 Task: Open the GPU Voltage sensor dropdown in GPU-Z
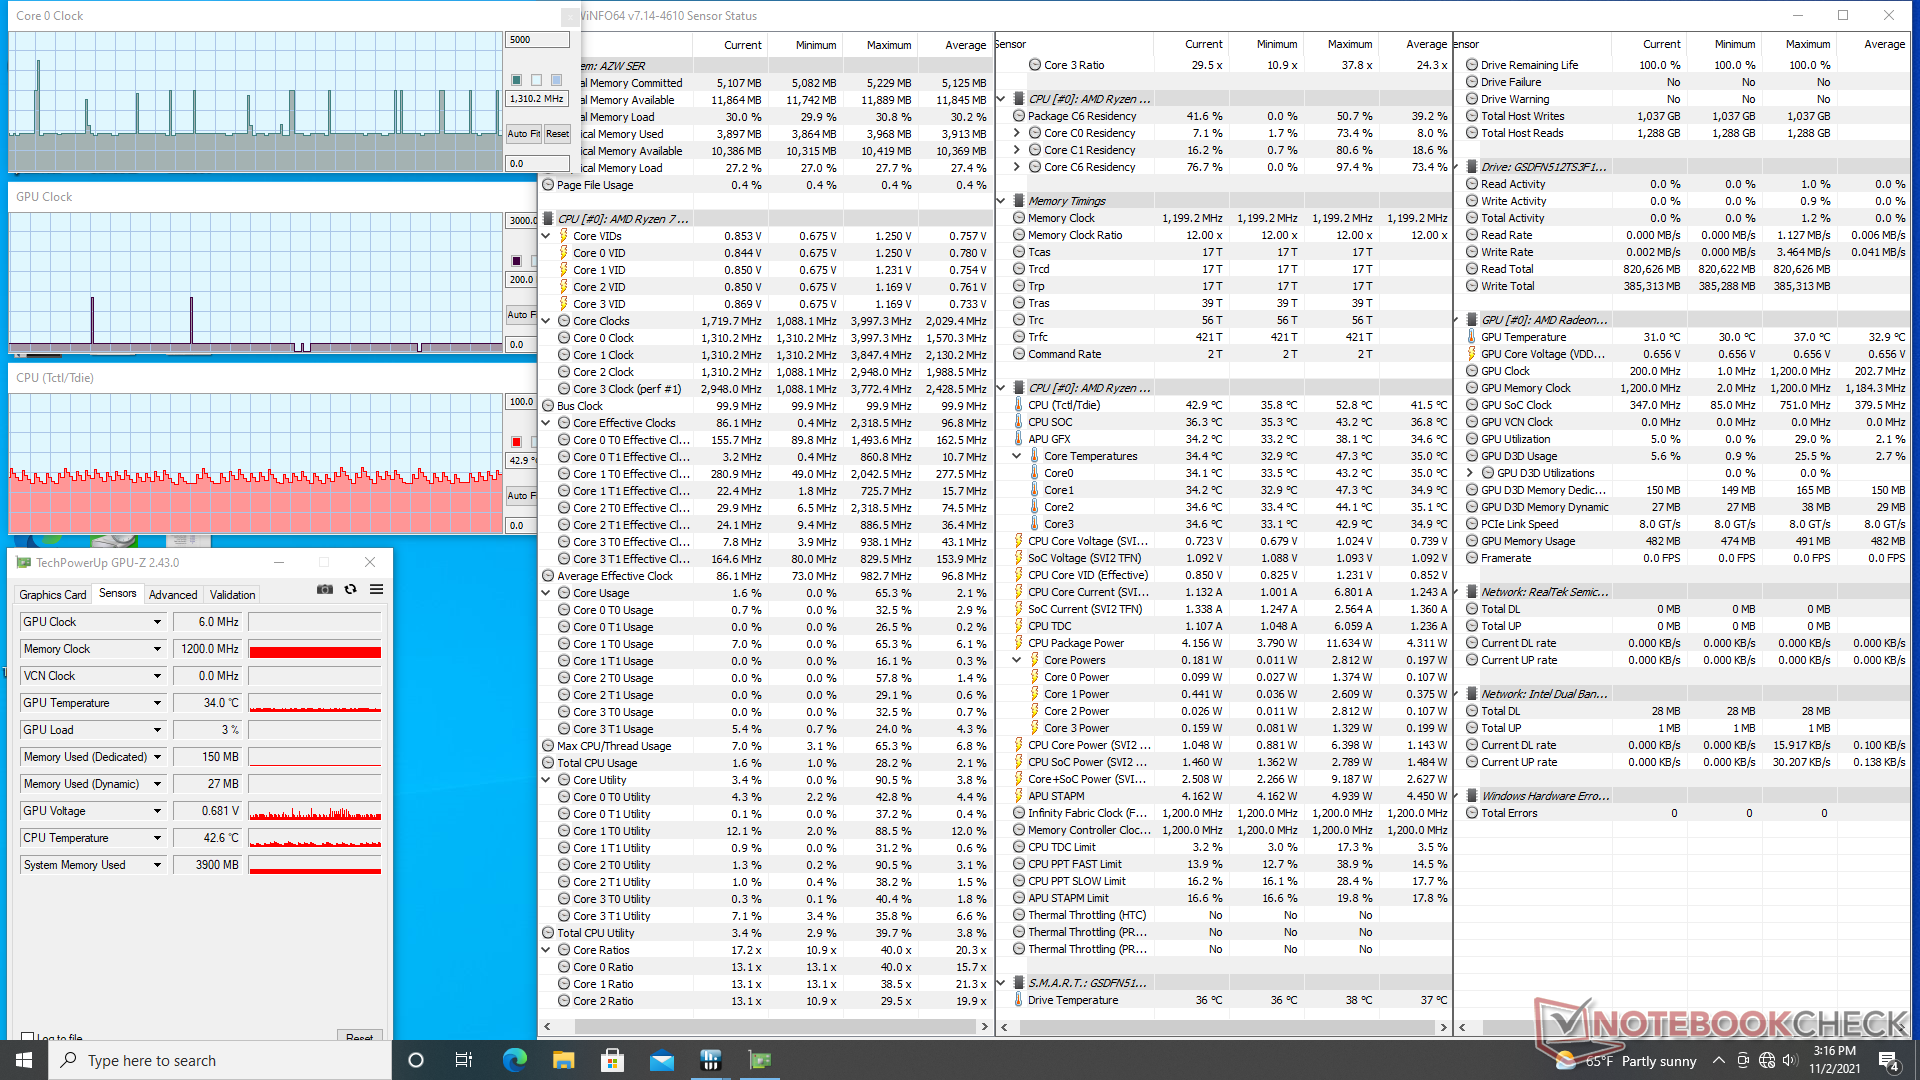click(157, 811)
